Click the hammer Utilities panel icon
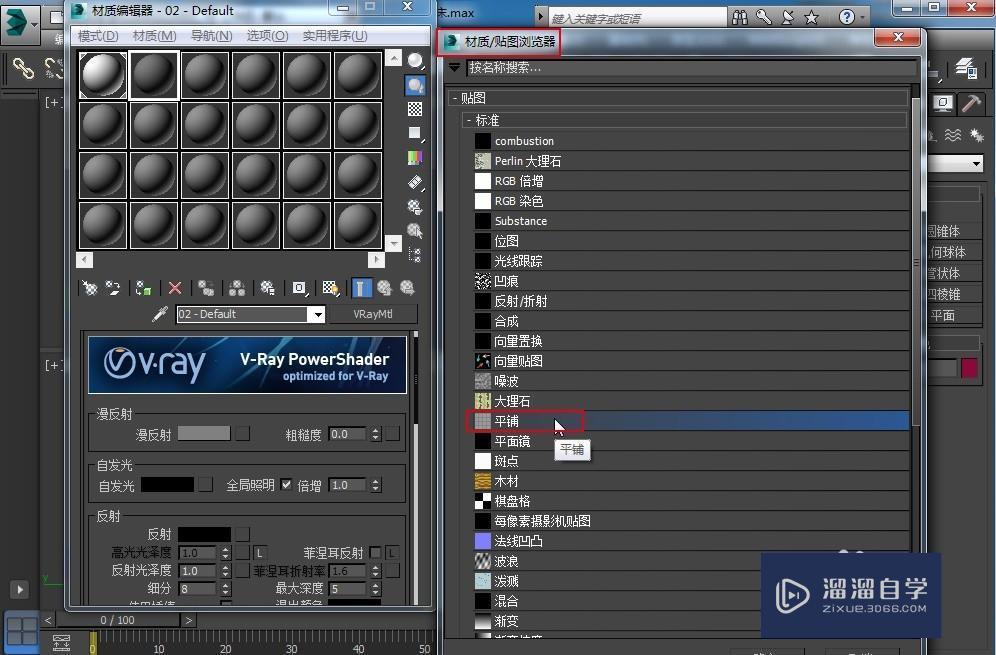The height and width of the screenshot is (655, 996). coord(971,103)
